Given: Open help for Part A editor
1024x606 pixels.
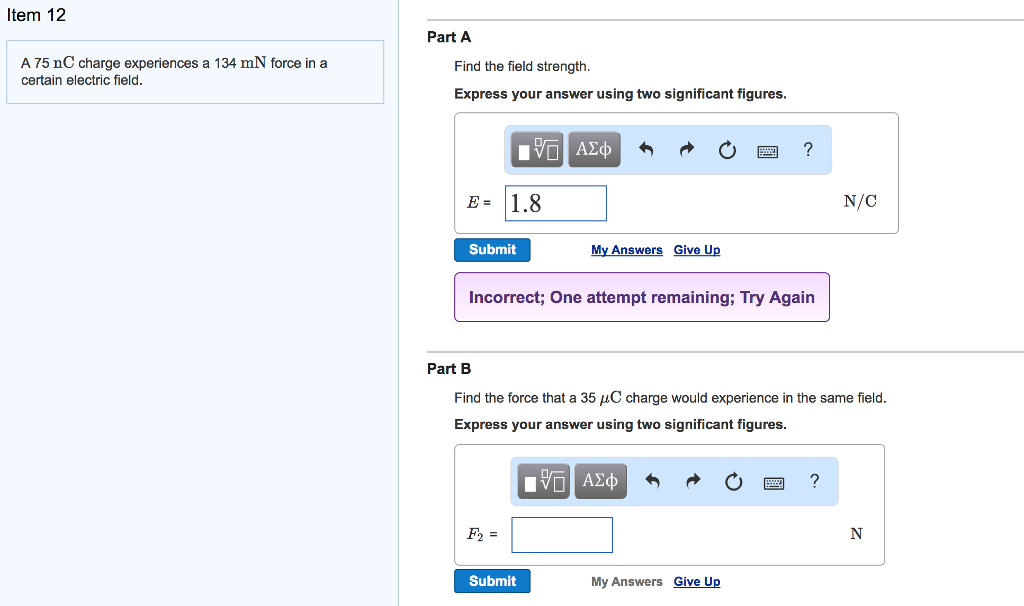Looking at the screenshot, I should coord(808,150).
